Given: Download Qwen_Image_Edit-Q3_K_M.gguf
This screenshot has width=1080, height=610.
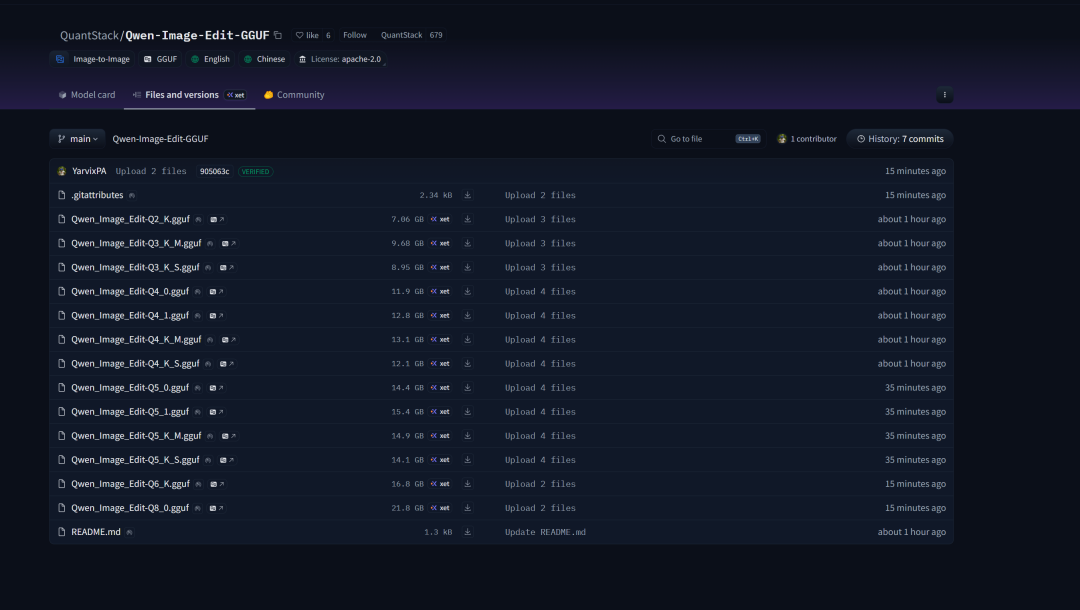Looking at the screenshot, I should coord(468,244).
